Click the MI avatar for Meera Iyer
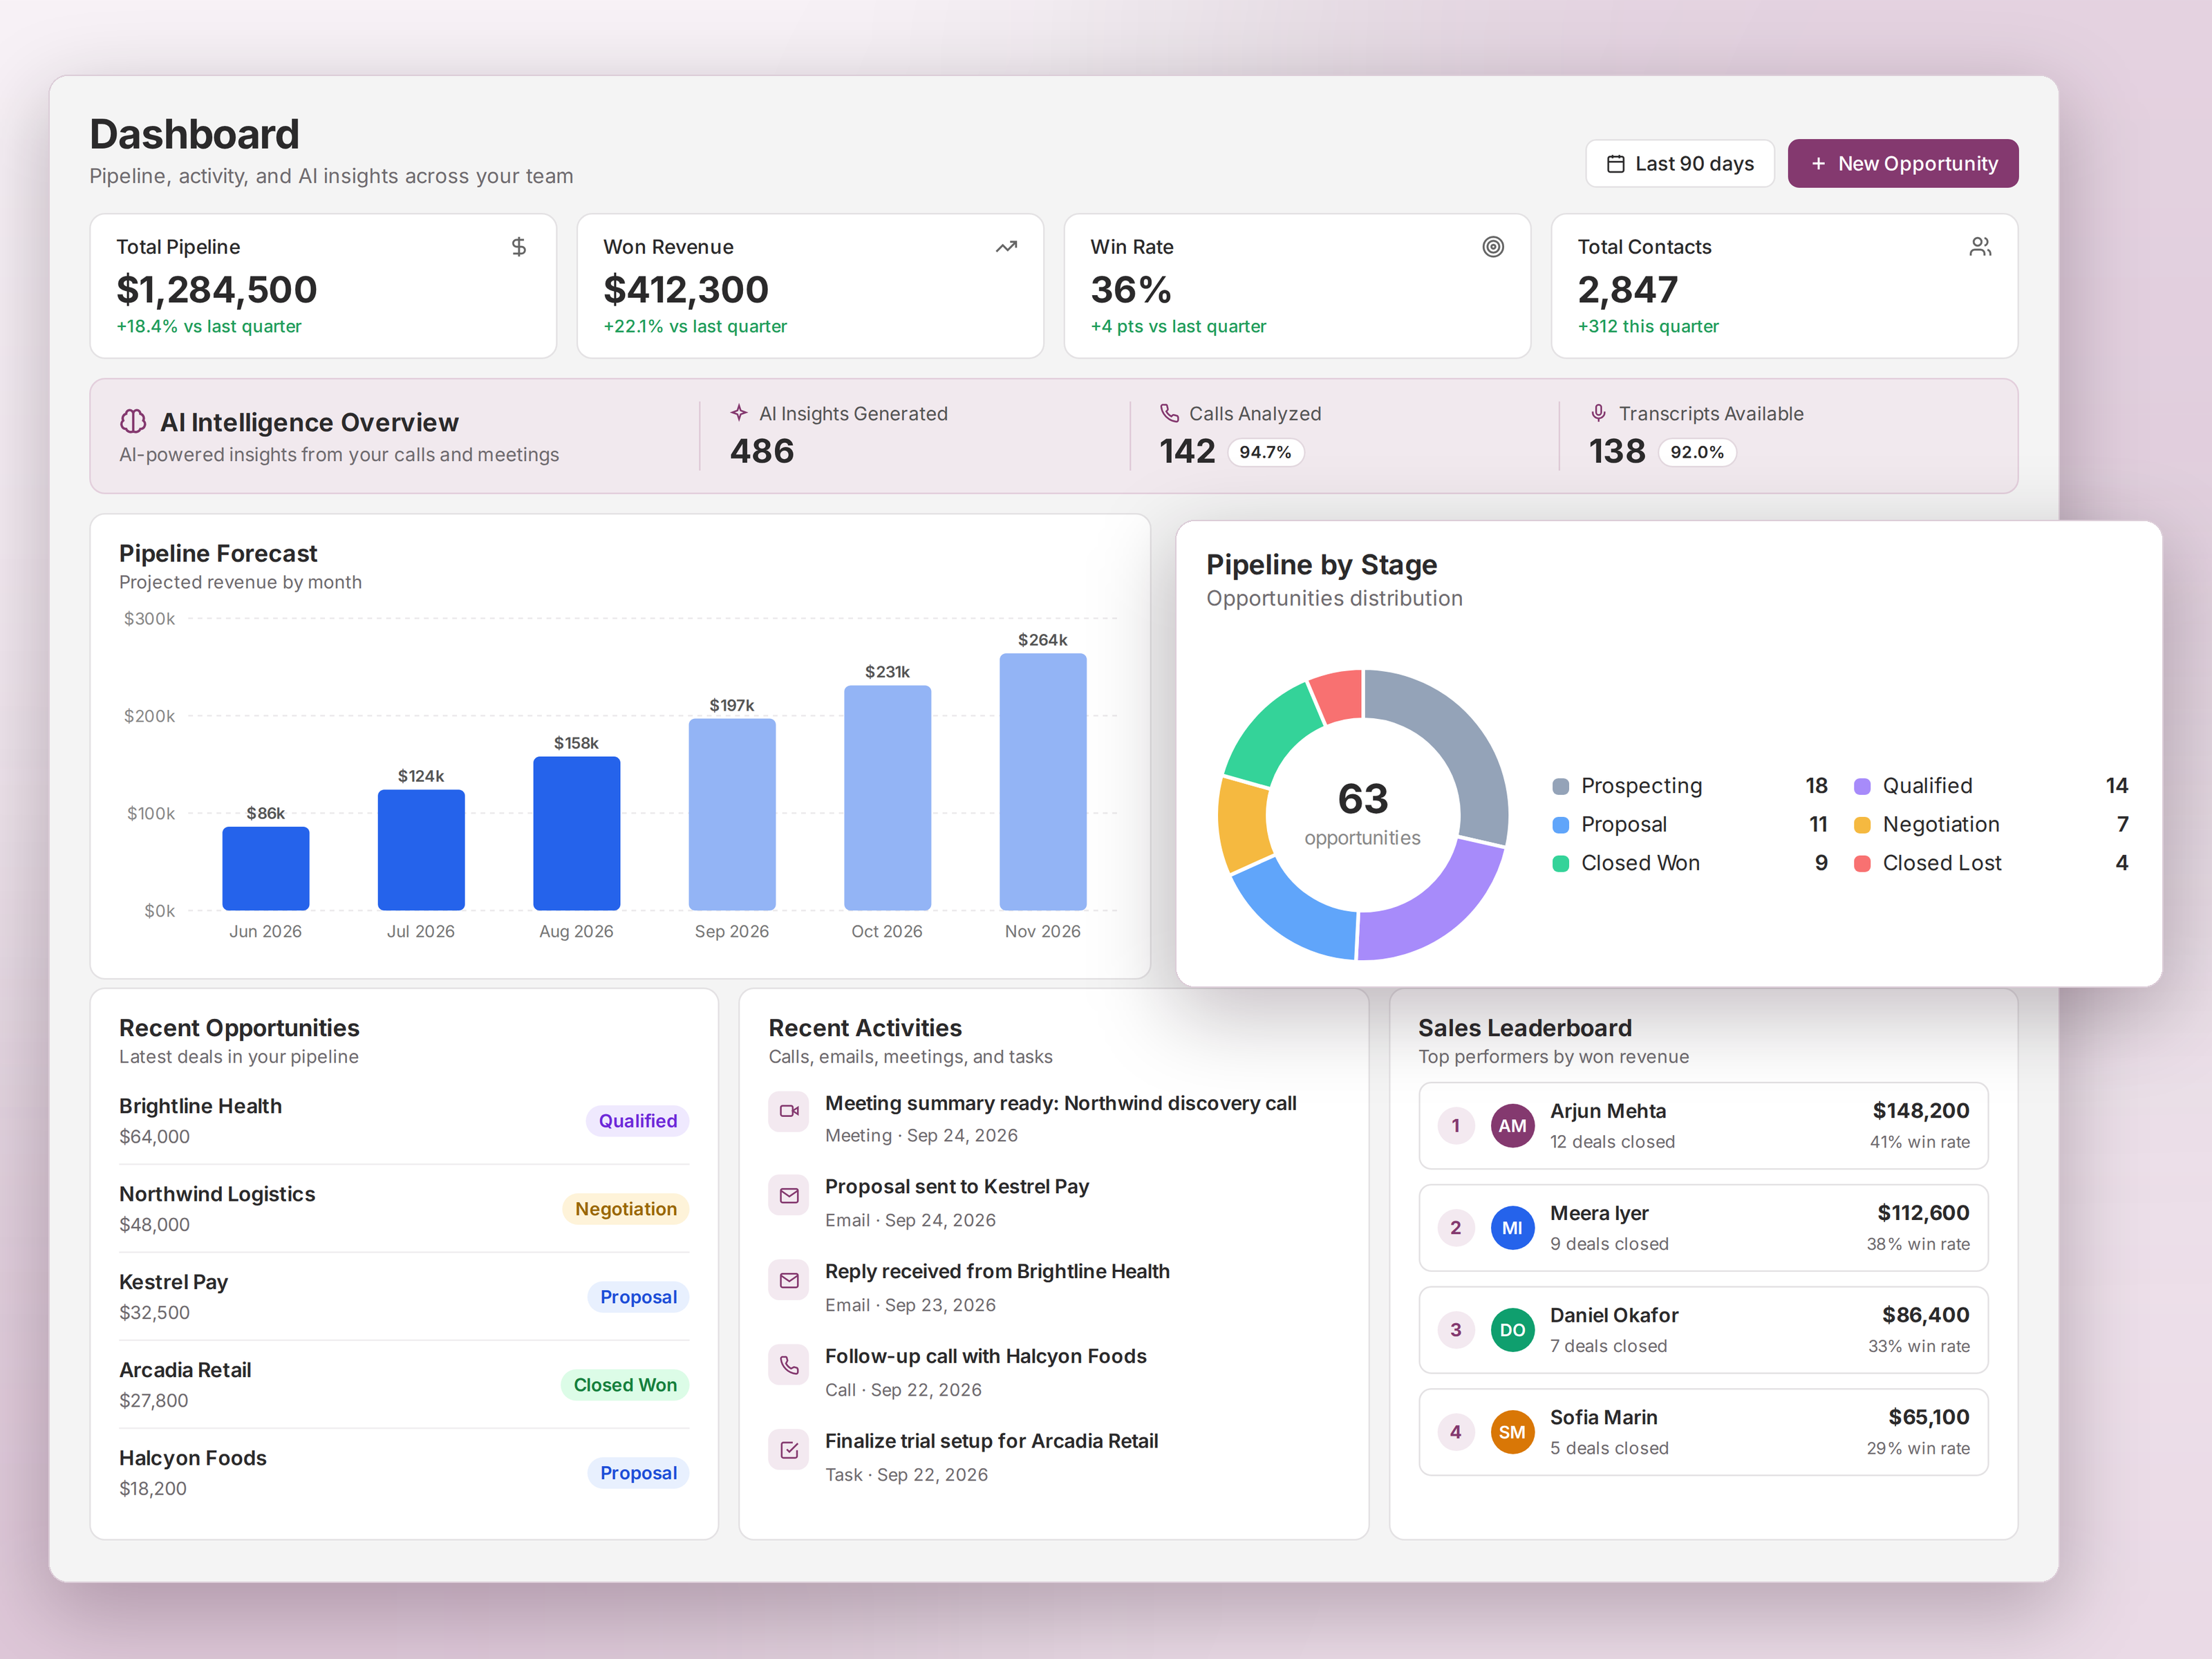The width and height of the screenshot is (2212, 1659). tap(1512, 1228)
